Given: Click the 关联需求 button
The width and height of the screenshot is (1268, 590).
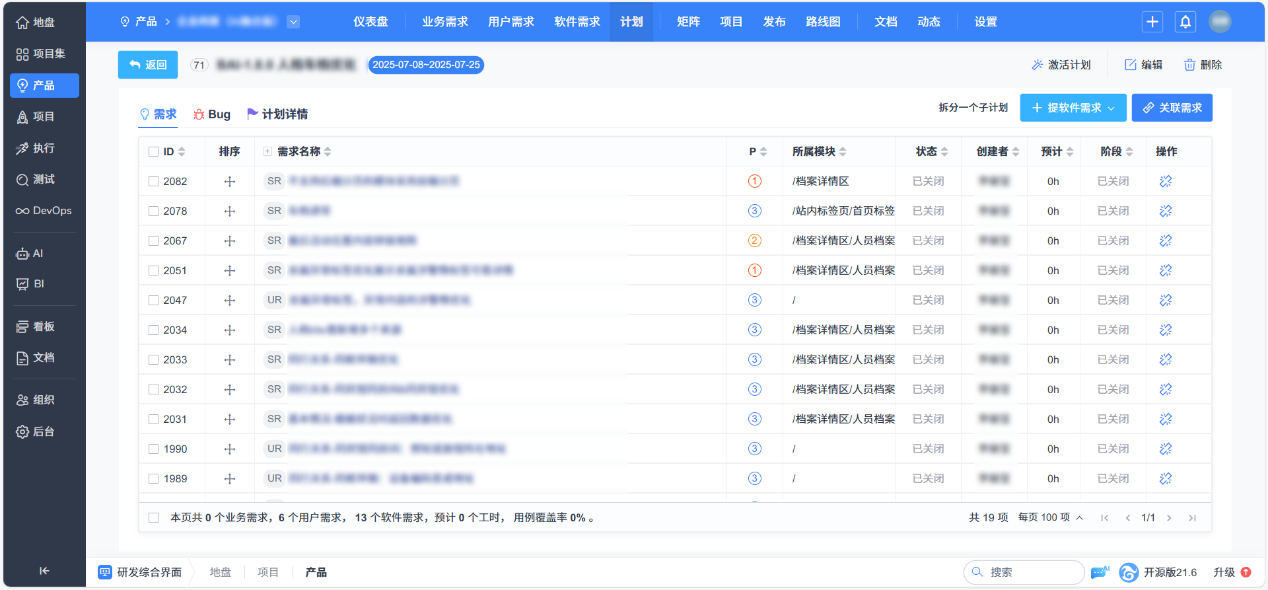Looking at the screenshot, I should pyautogui.click(x=1171, y=107).
